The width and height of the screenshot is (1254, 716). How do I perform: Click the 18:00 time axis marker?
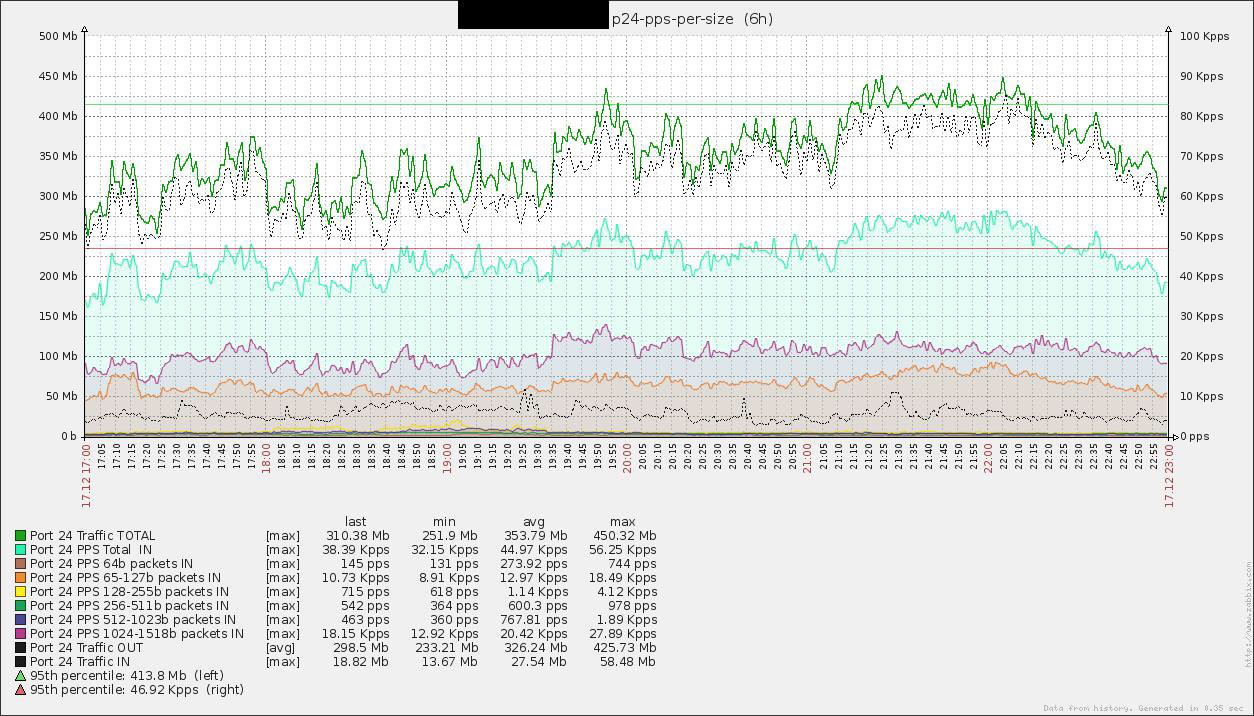[x=266, y=465]
